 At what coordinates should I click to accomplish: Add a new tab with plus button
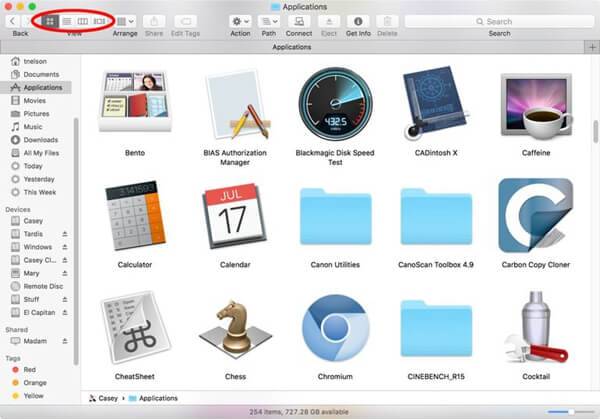pyautogui.click(x=592, y=47)
